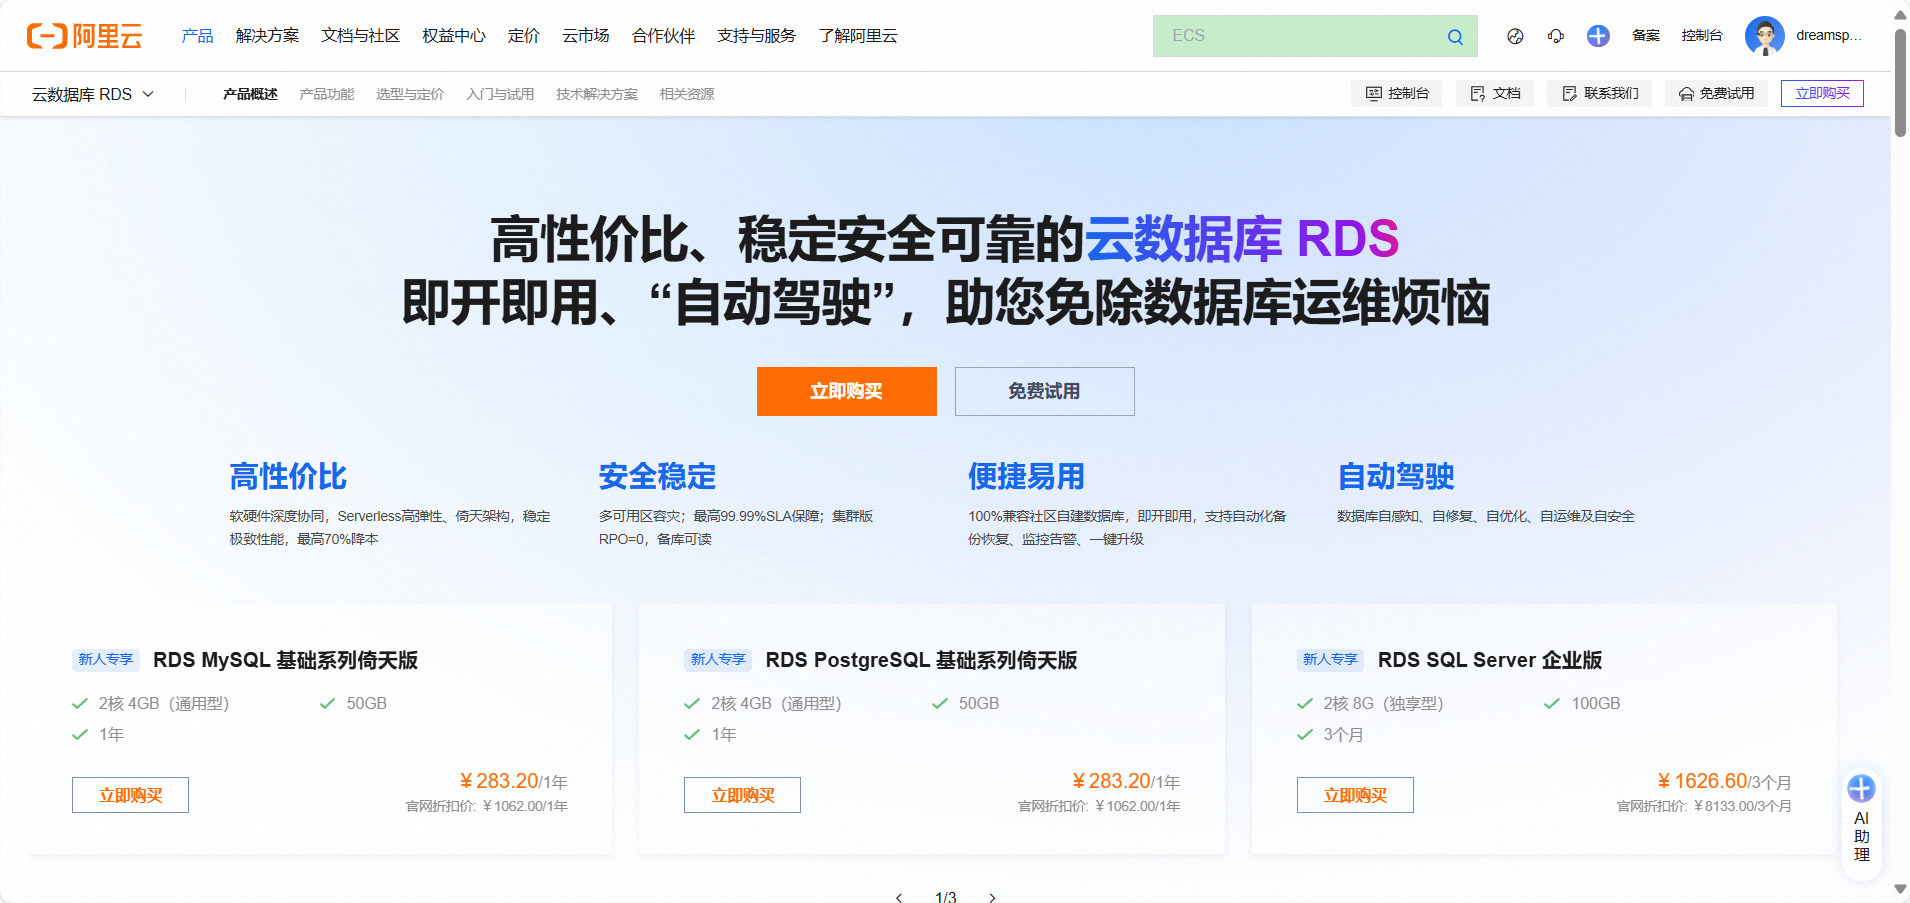Open the 控制台 console icon button in secondary bar
The width and height of the screenshot is (1910, 903).
[1397, 93]
